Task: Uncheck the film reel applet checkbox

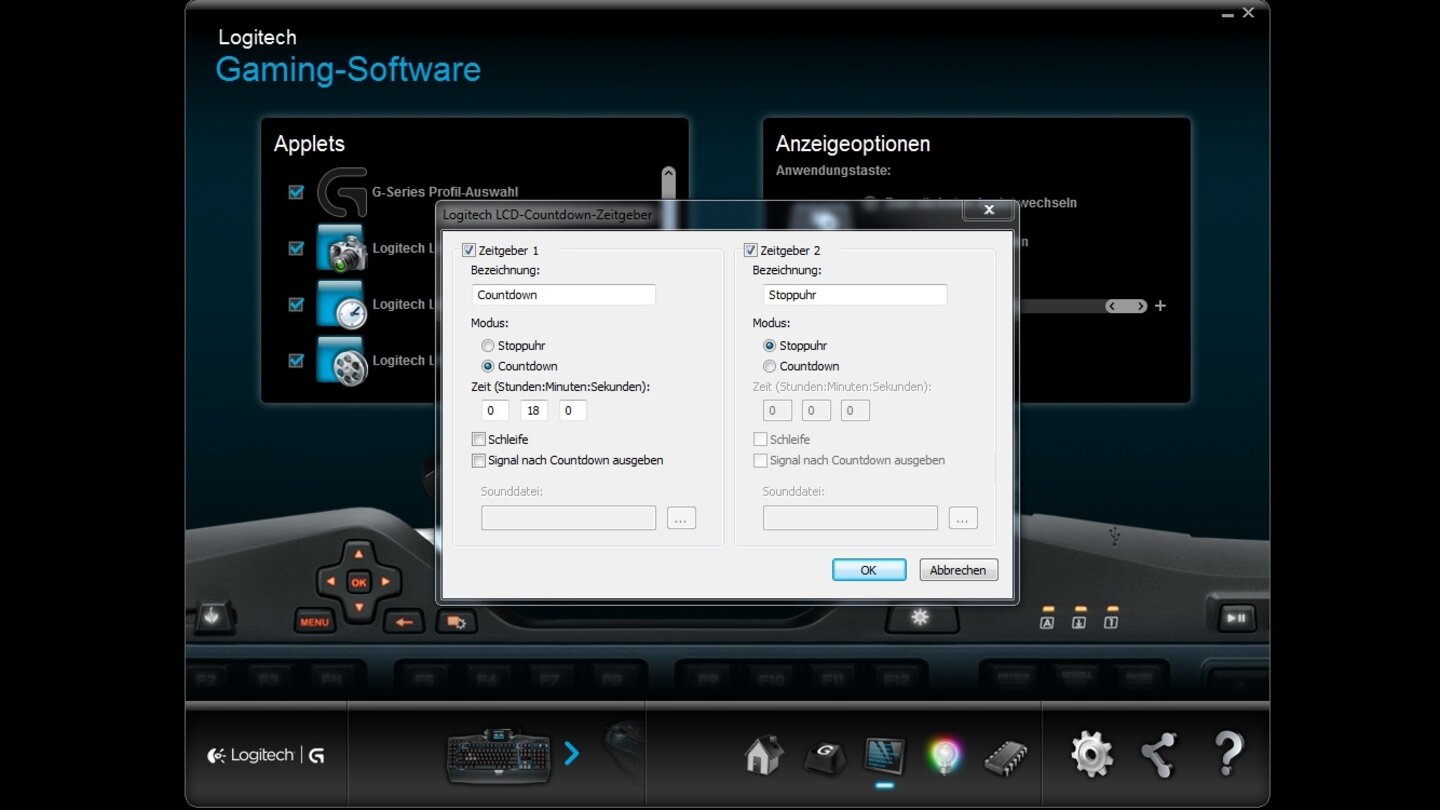Action: [296, 360]
